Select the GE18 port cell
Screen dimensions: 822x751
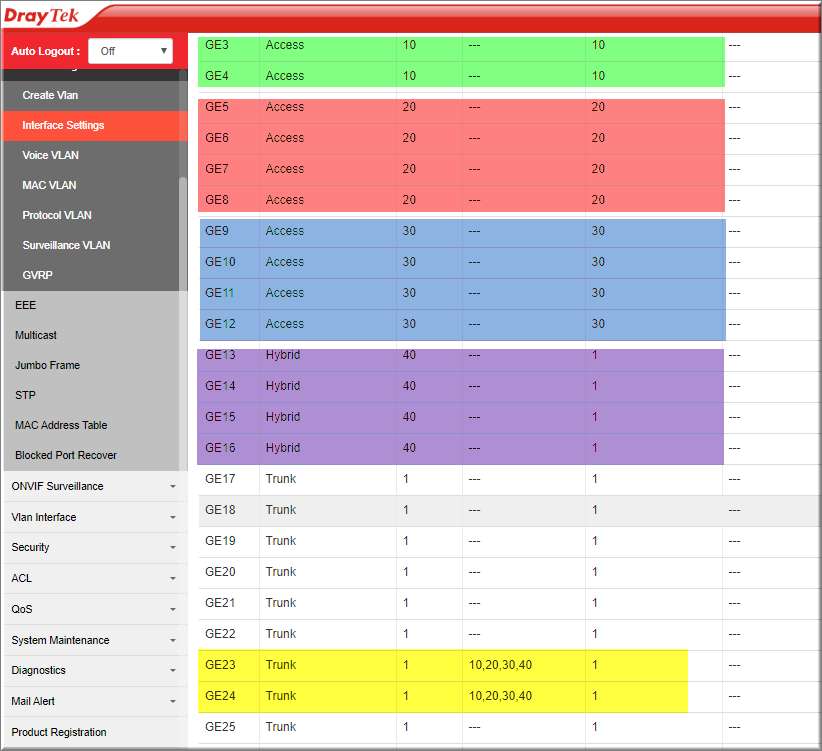[x=229, y=510]
